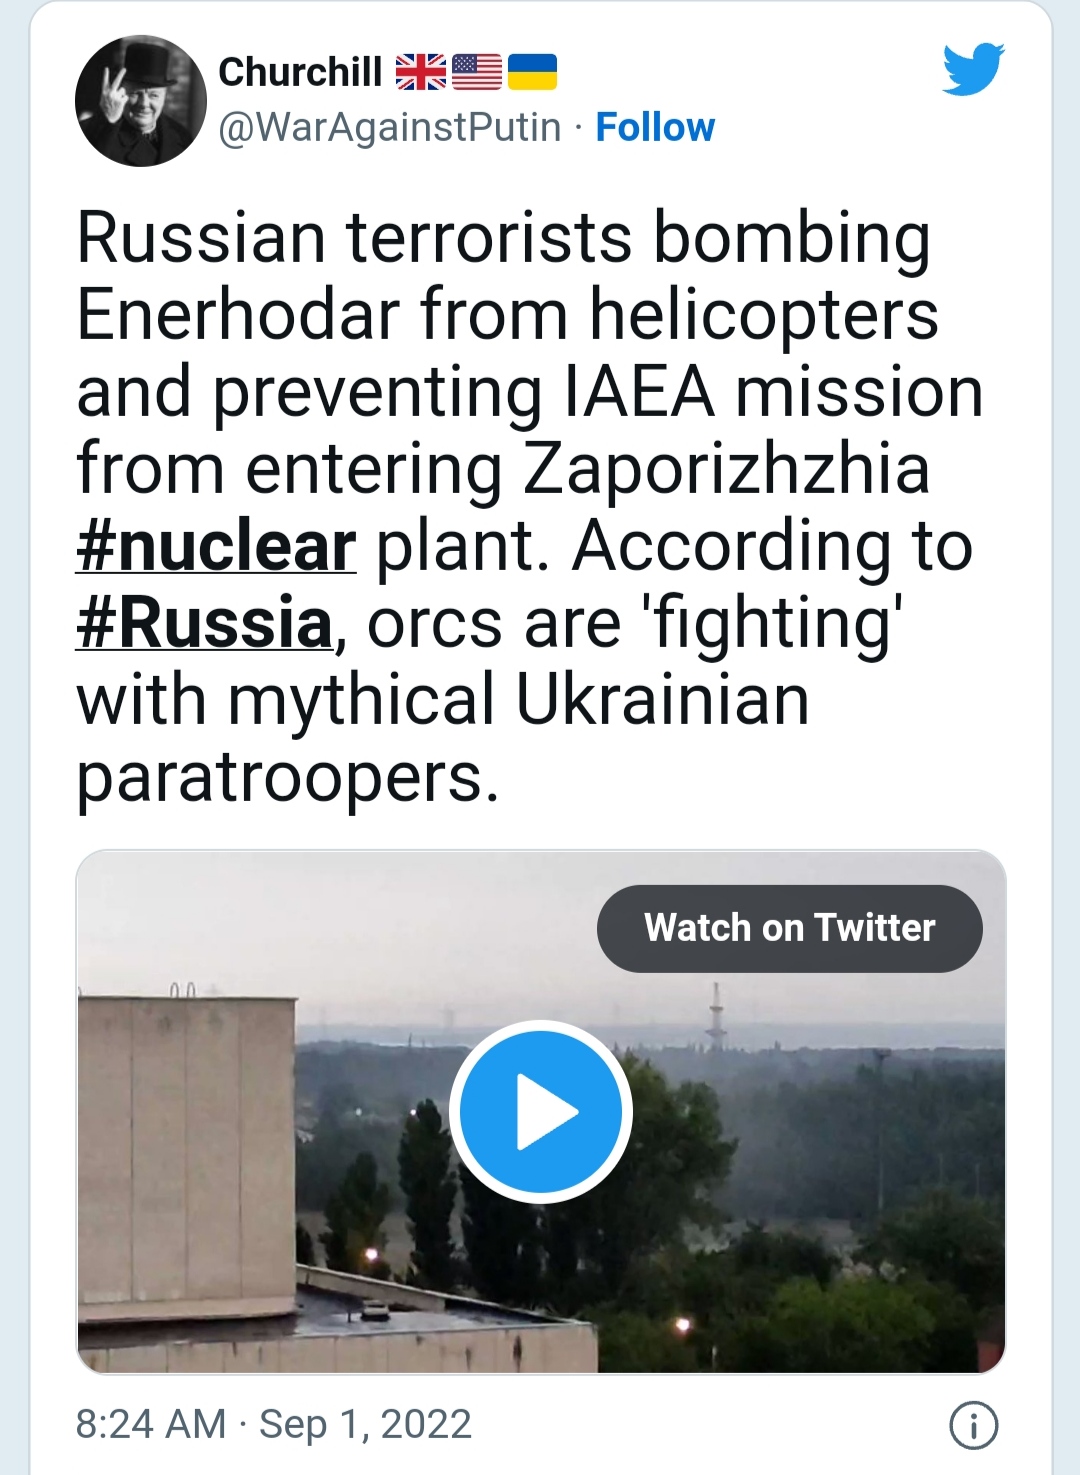Image resolution: width=1080 pixels, height=1475 pixels.
Task: Open Churchill's profile avatar
Action: point(141,101)
